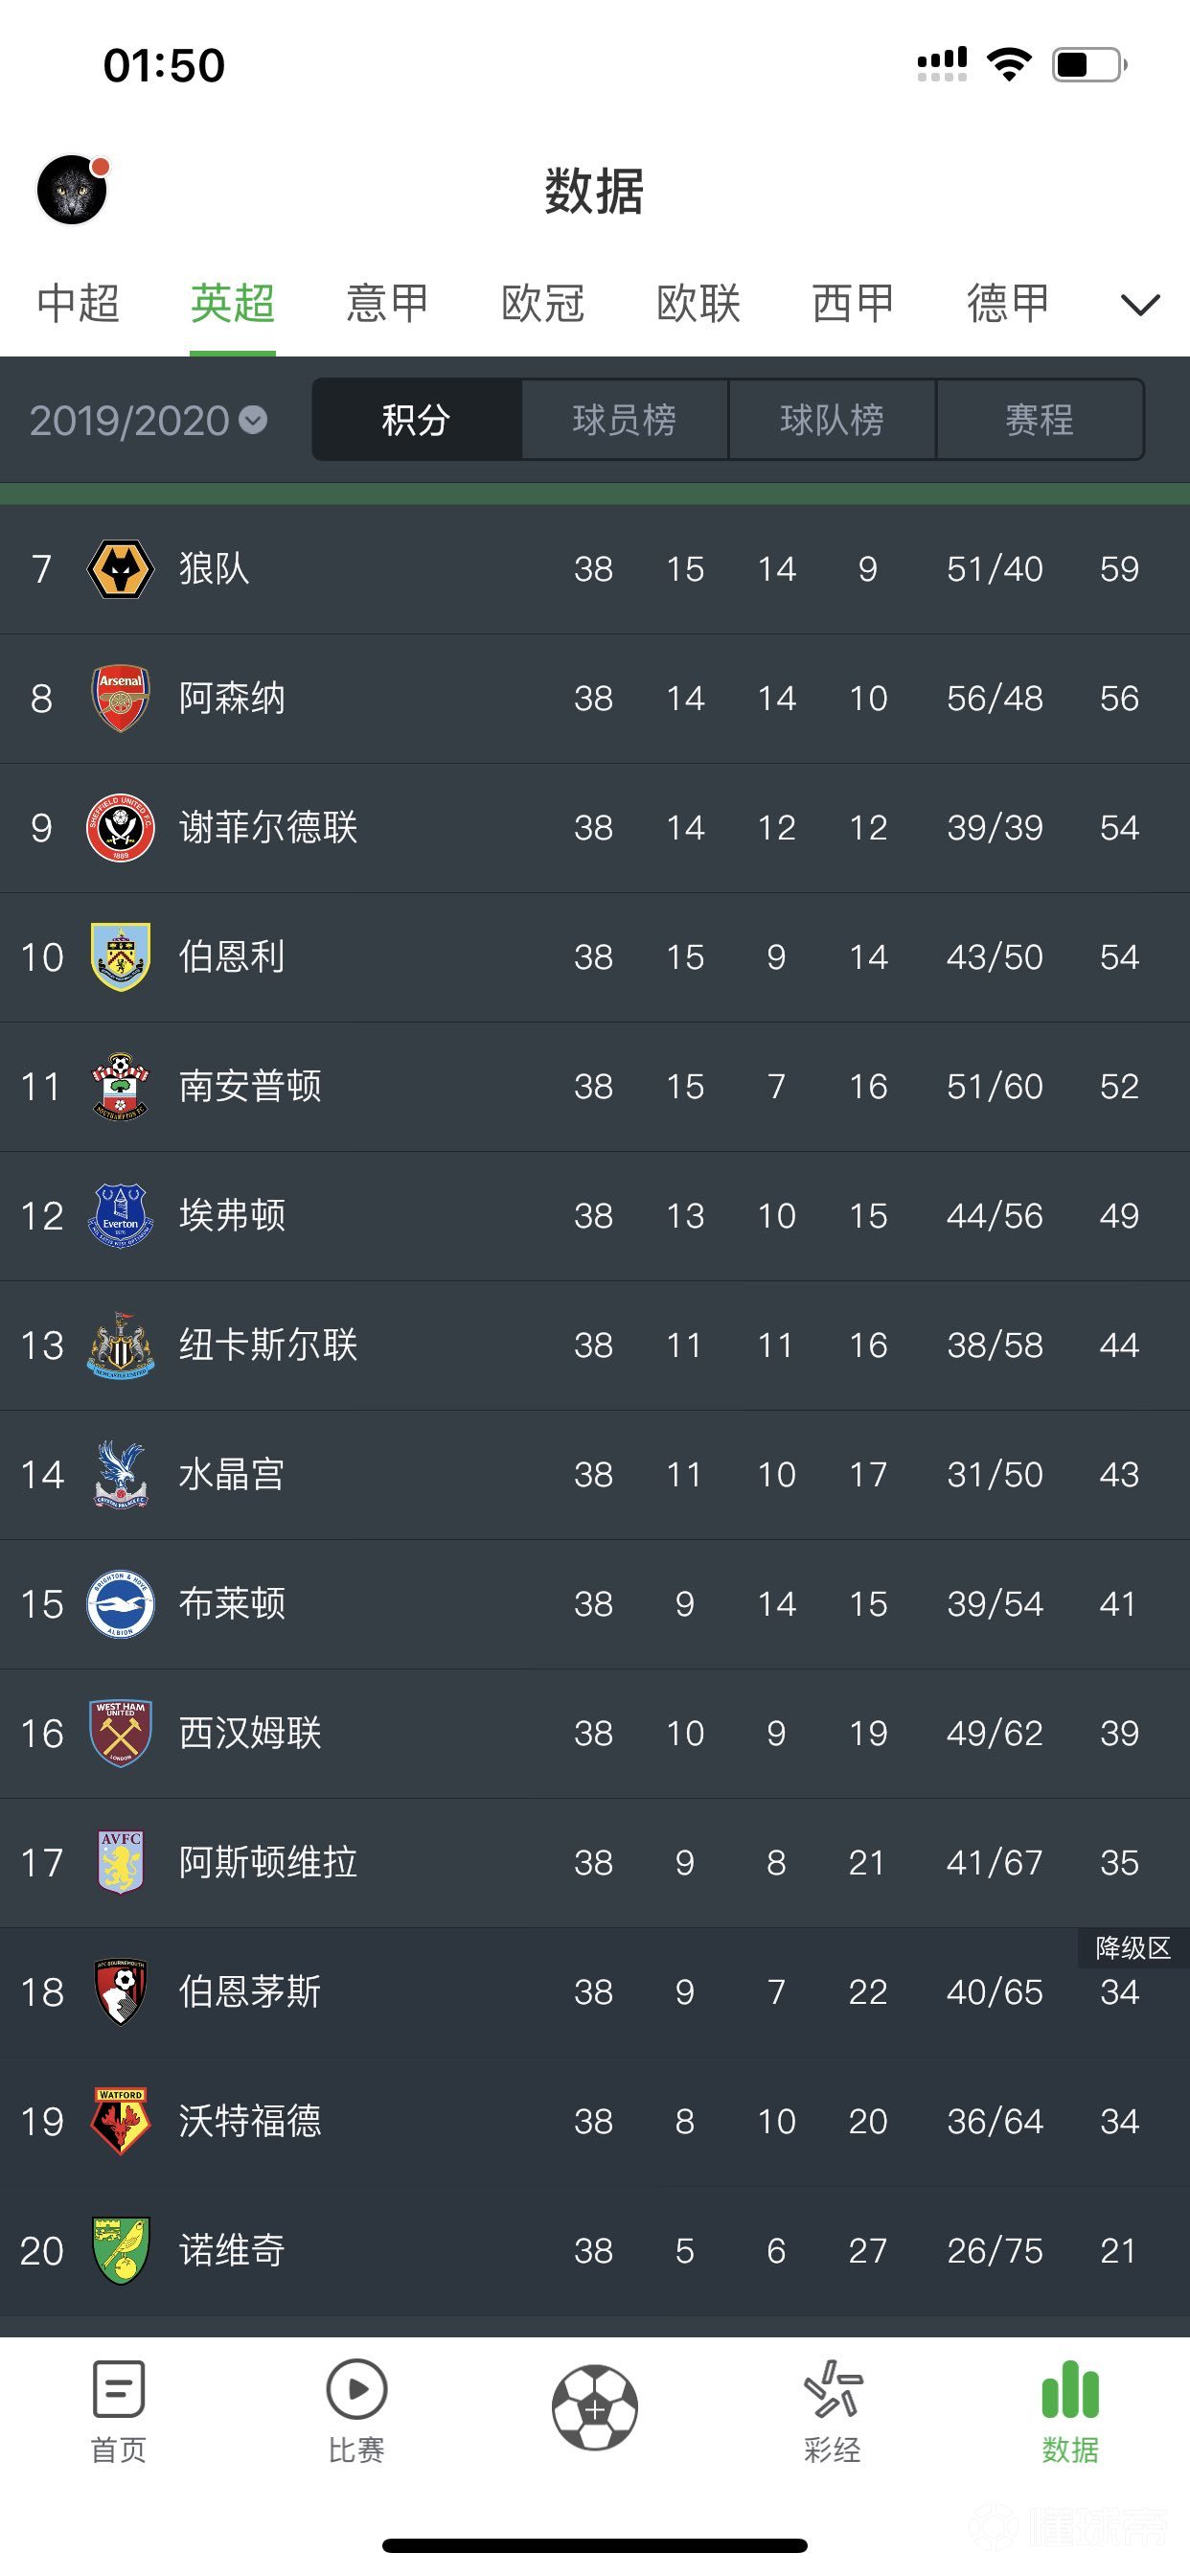Tap the Arsenal club crest
Image resolution: width=1190 pixels, height=2576 pixels.
tap(120, 698)
